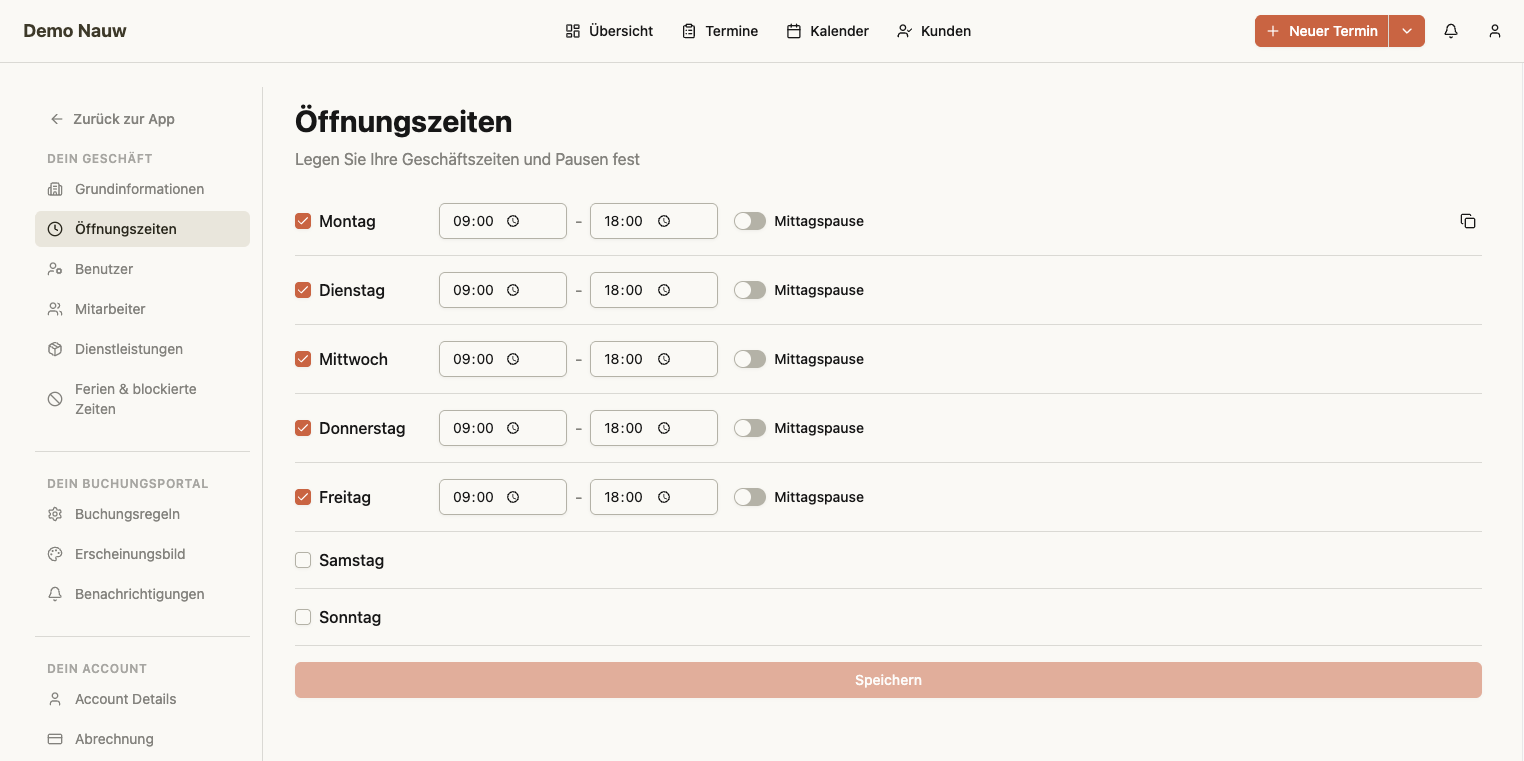
Task: Click the Demo Nauw brand name
Action: [75, 31]
